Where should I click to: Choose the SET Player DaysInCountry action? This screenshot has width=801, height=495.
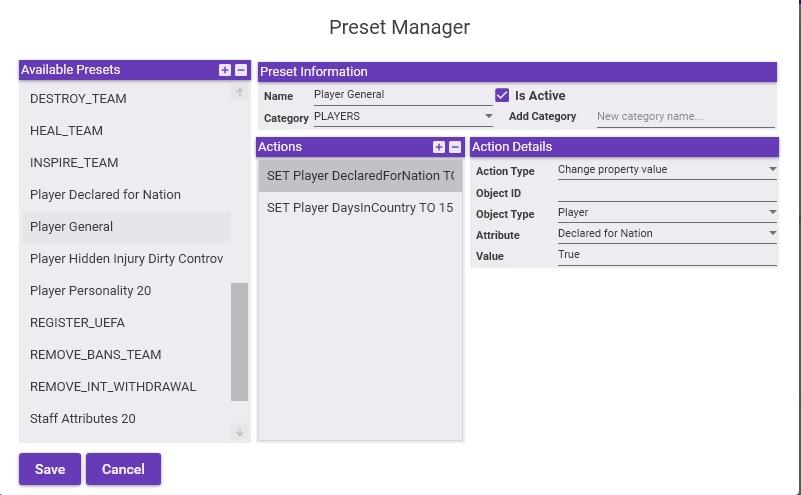(x=360, y=208)
